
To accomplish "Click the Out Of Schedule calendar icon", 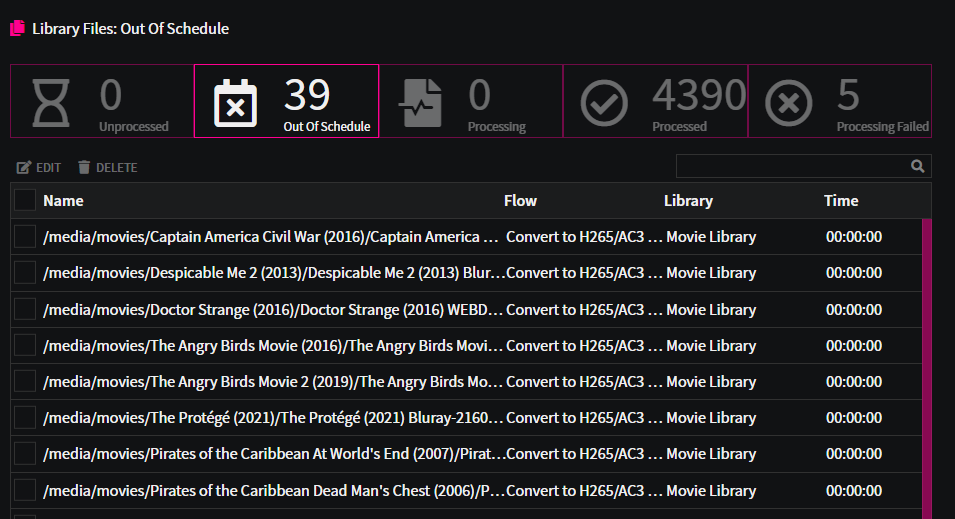I will pos(235,102).
